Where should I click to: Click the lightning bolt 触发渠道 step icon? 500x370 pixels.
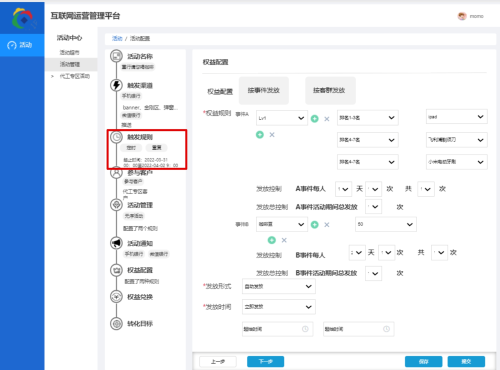click(116, 85)
